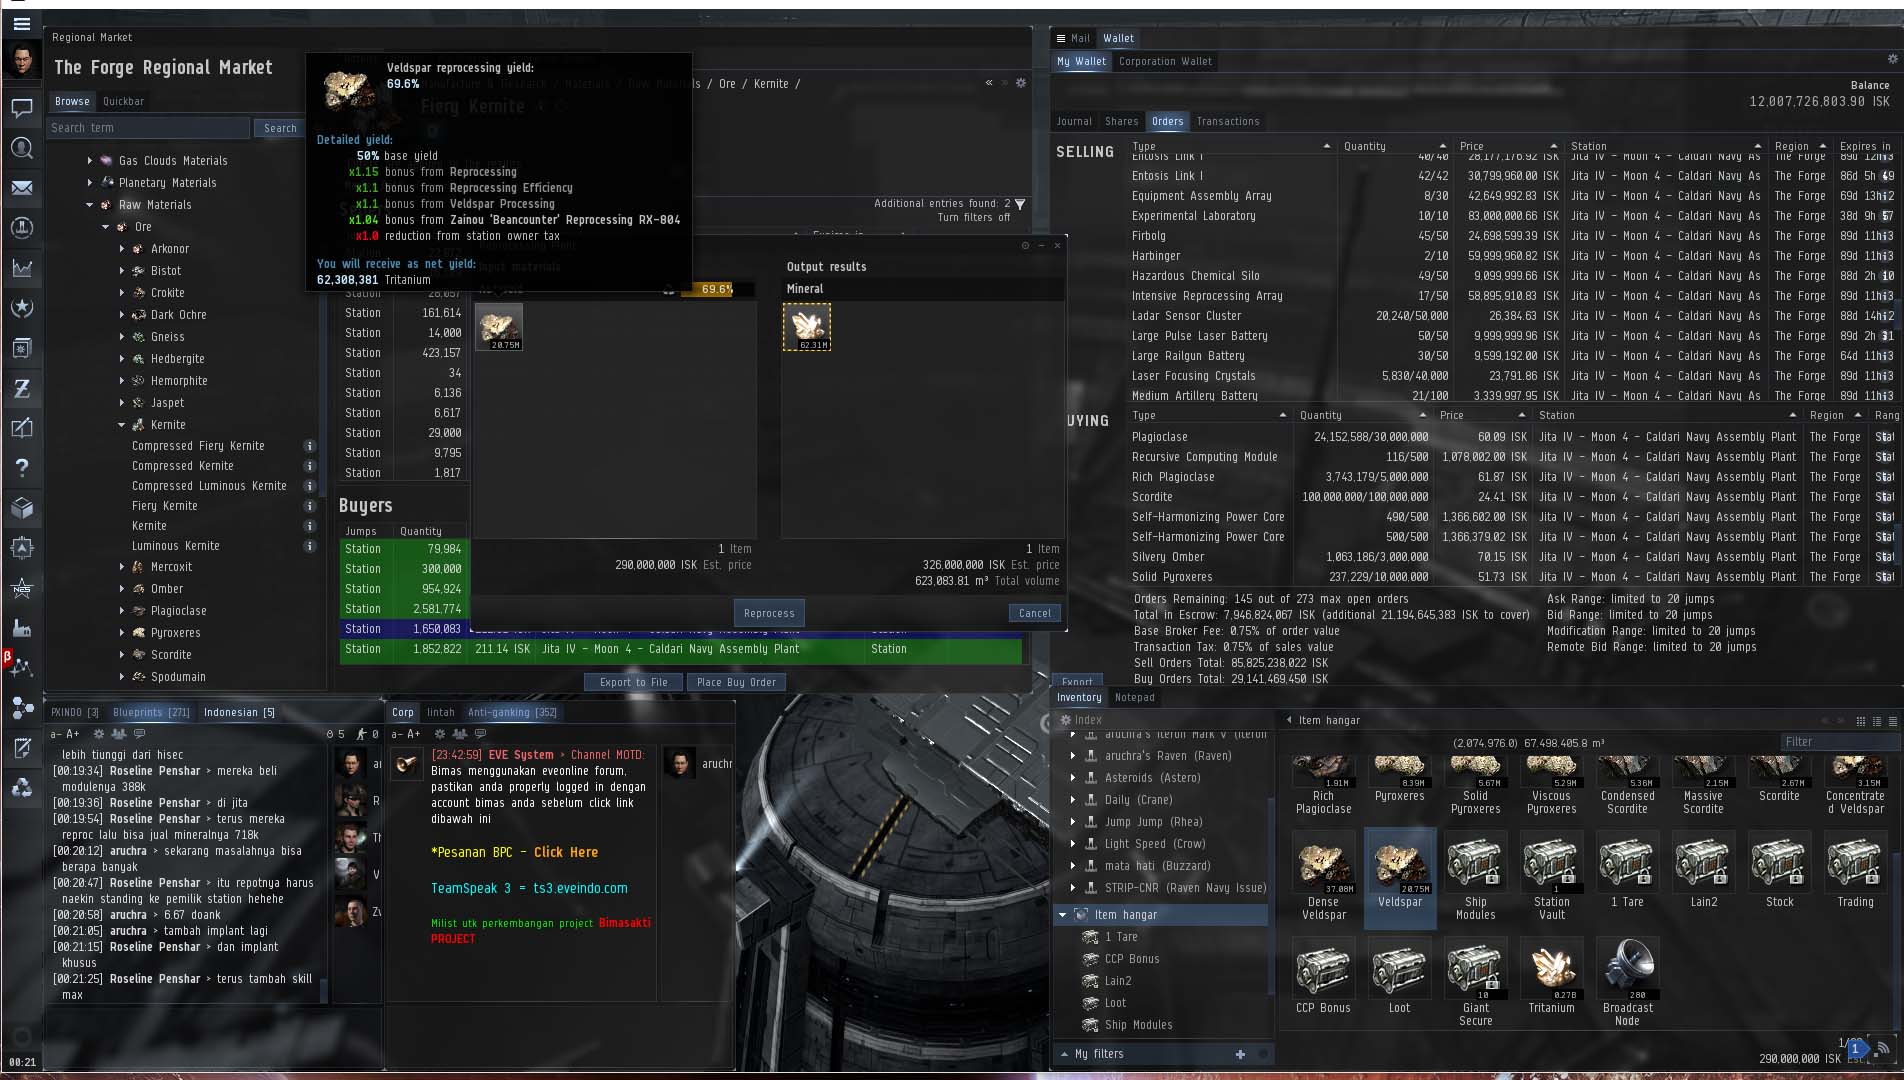Open the Station Vault container
The image size is (1904, 1080).
[1552, 877]
